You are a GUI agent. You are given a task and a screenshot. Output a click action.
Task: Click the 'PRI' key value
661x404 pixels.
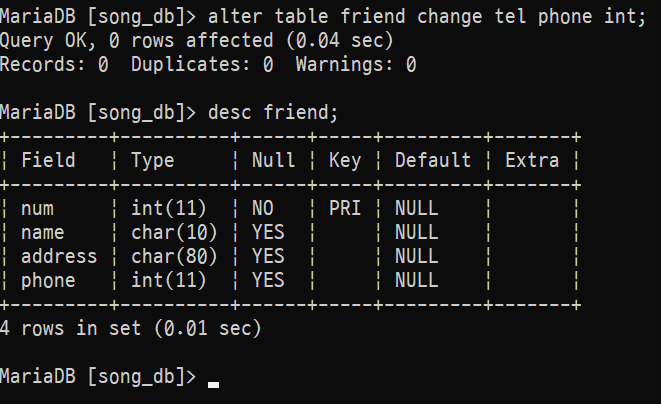tap(345, 209)
